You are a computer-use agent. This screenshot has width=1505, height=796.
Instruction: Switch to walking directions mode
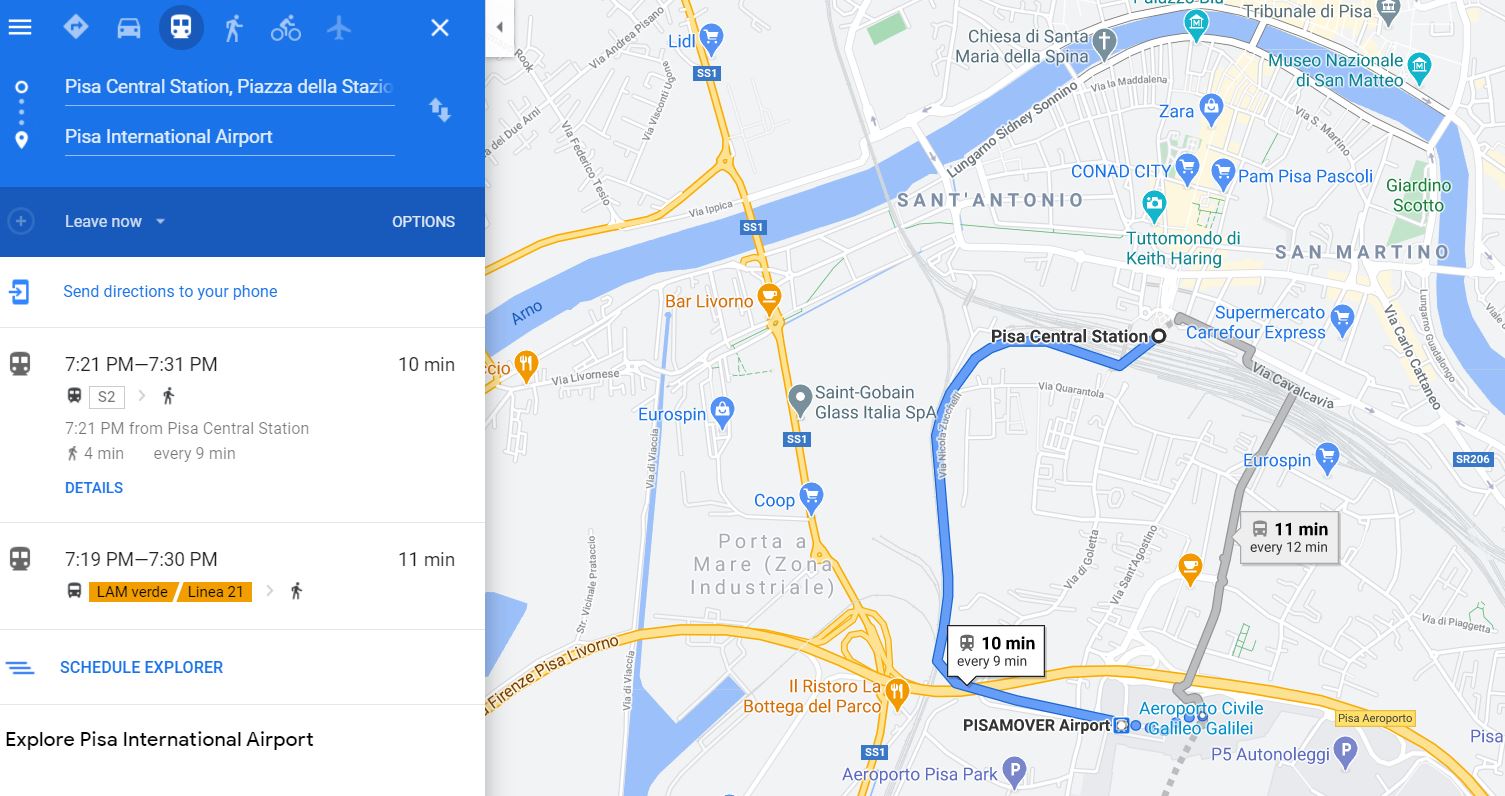tap(233, 28)
